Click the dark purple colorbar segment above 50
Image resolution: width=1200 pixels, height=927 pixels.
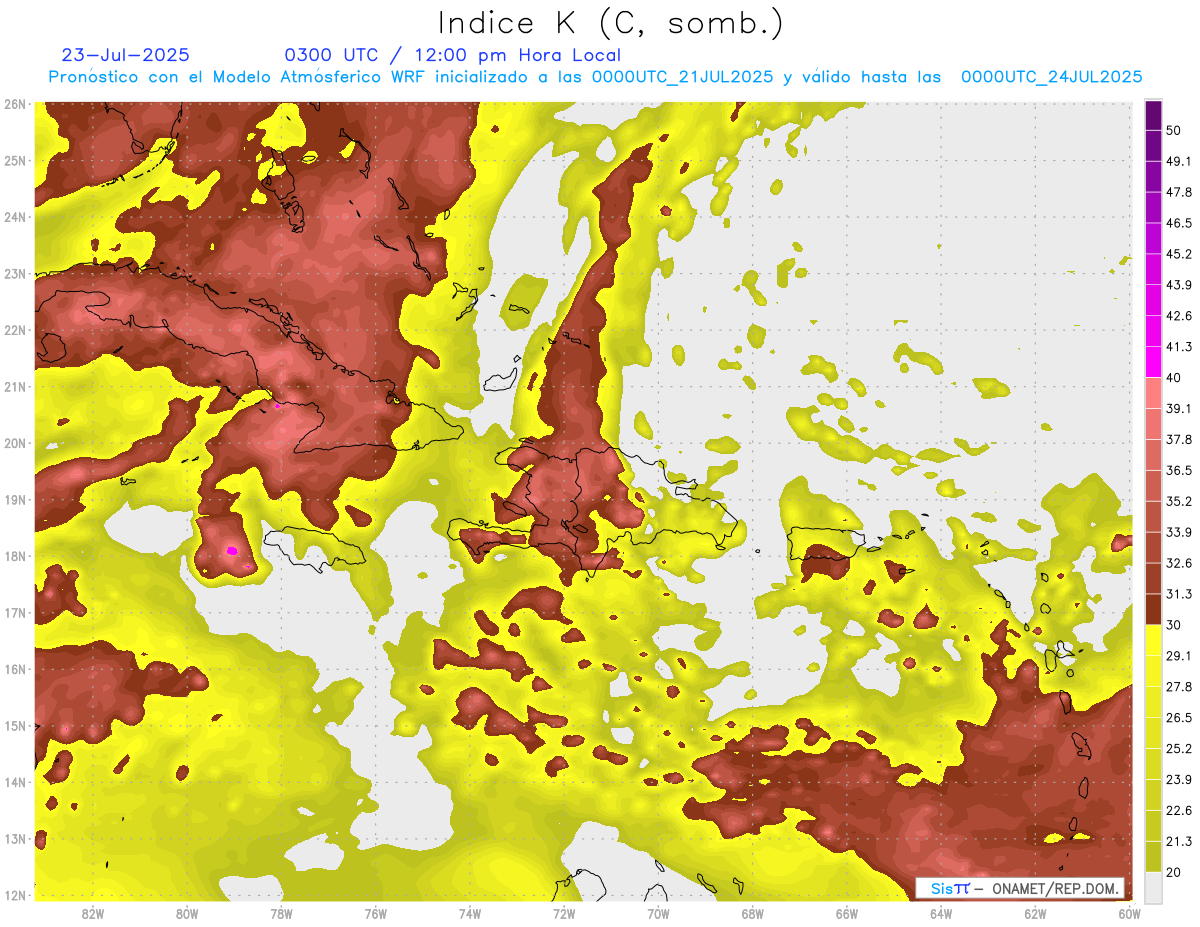(x=1153, y=116)
